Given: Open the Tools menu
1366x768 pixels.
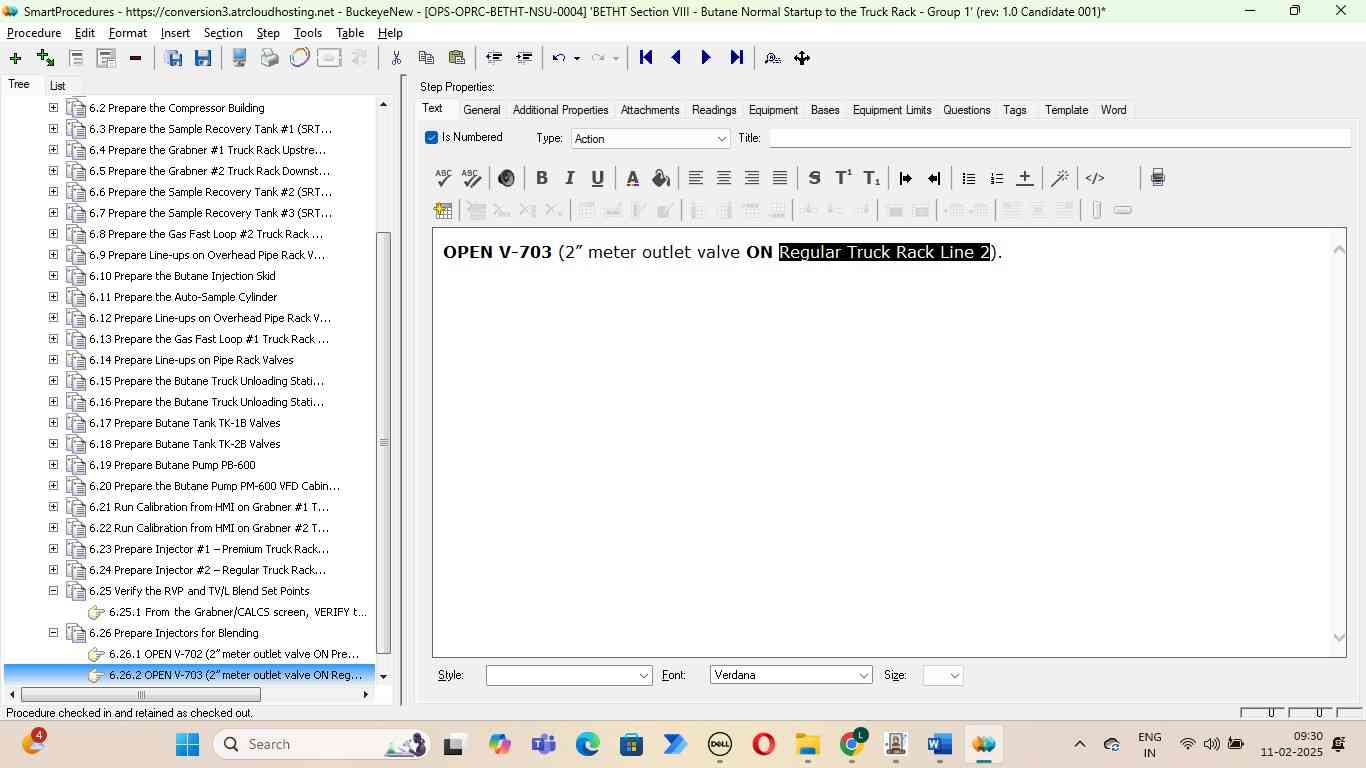Looking at the screenshot, I should (307, 33).
